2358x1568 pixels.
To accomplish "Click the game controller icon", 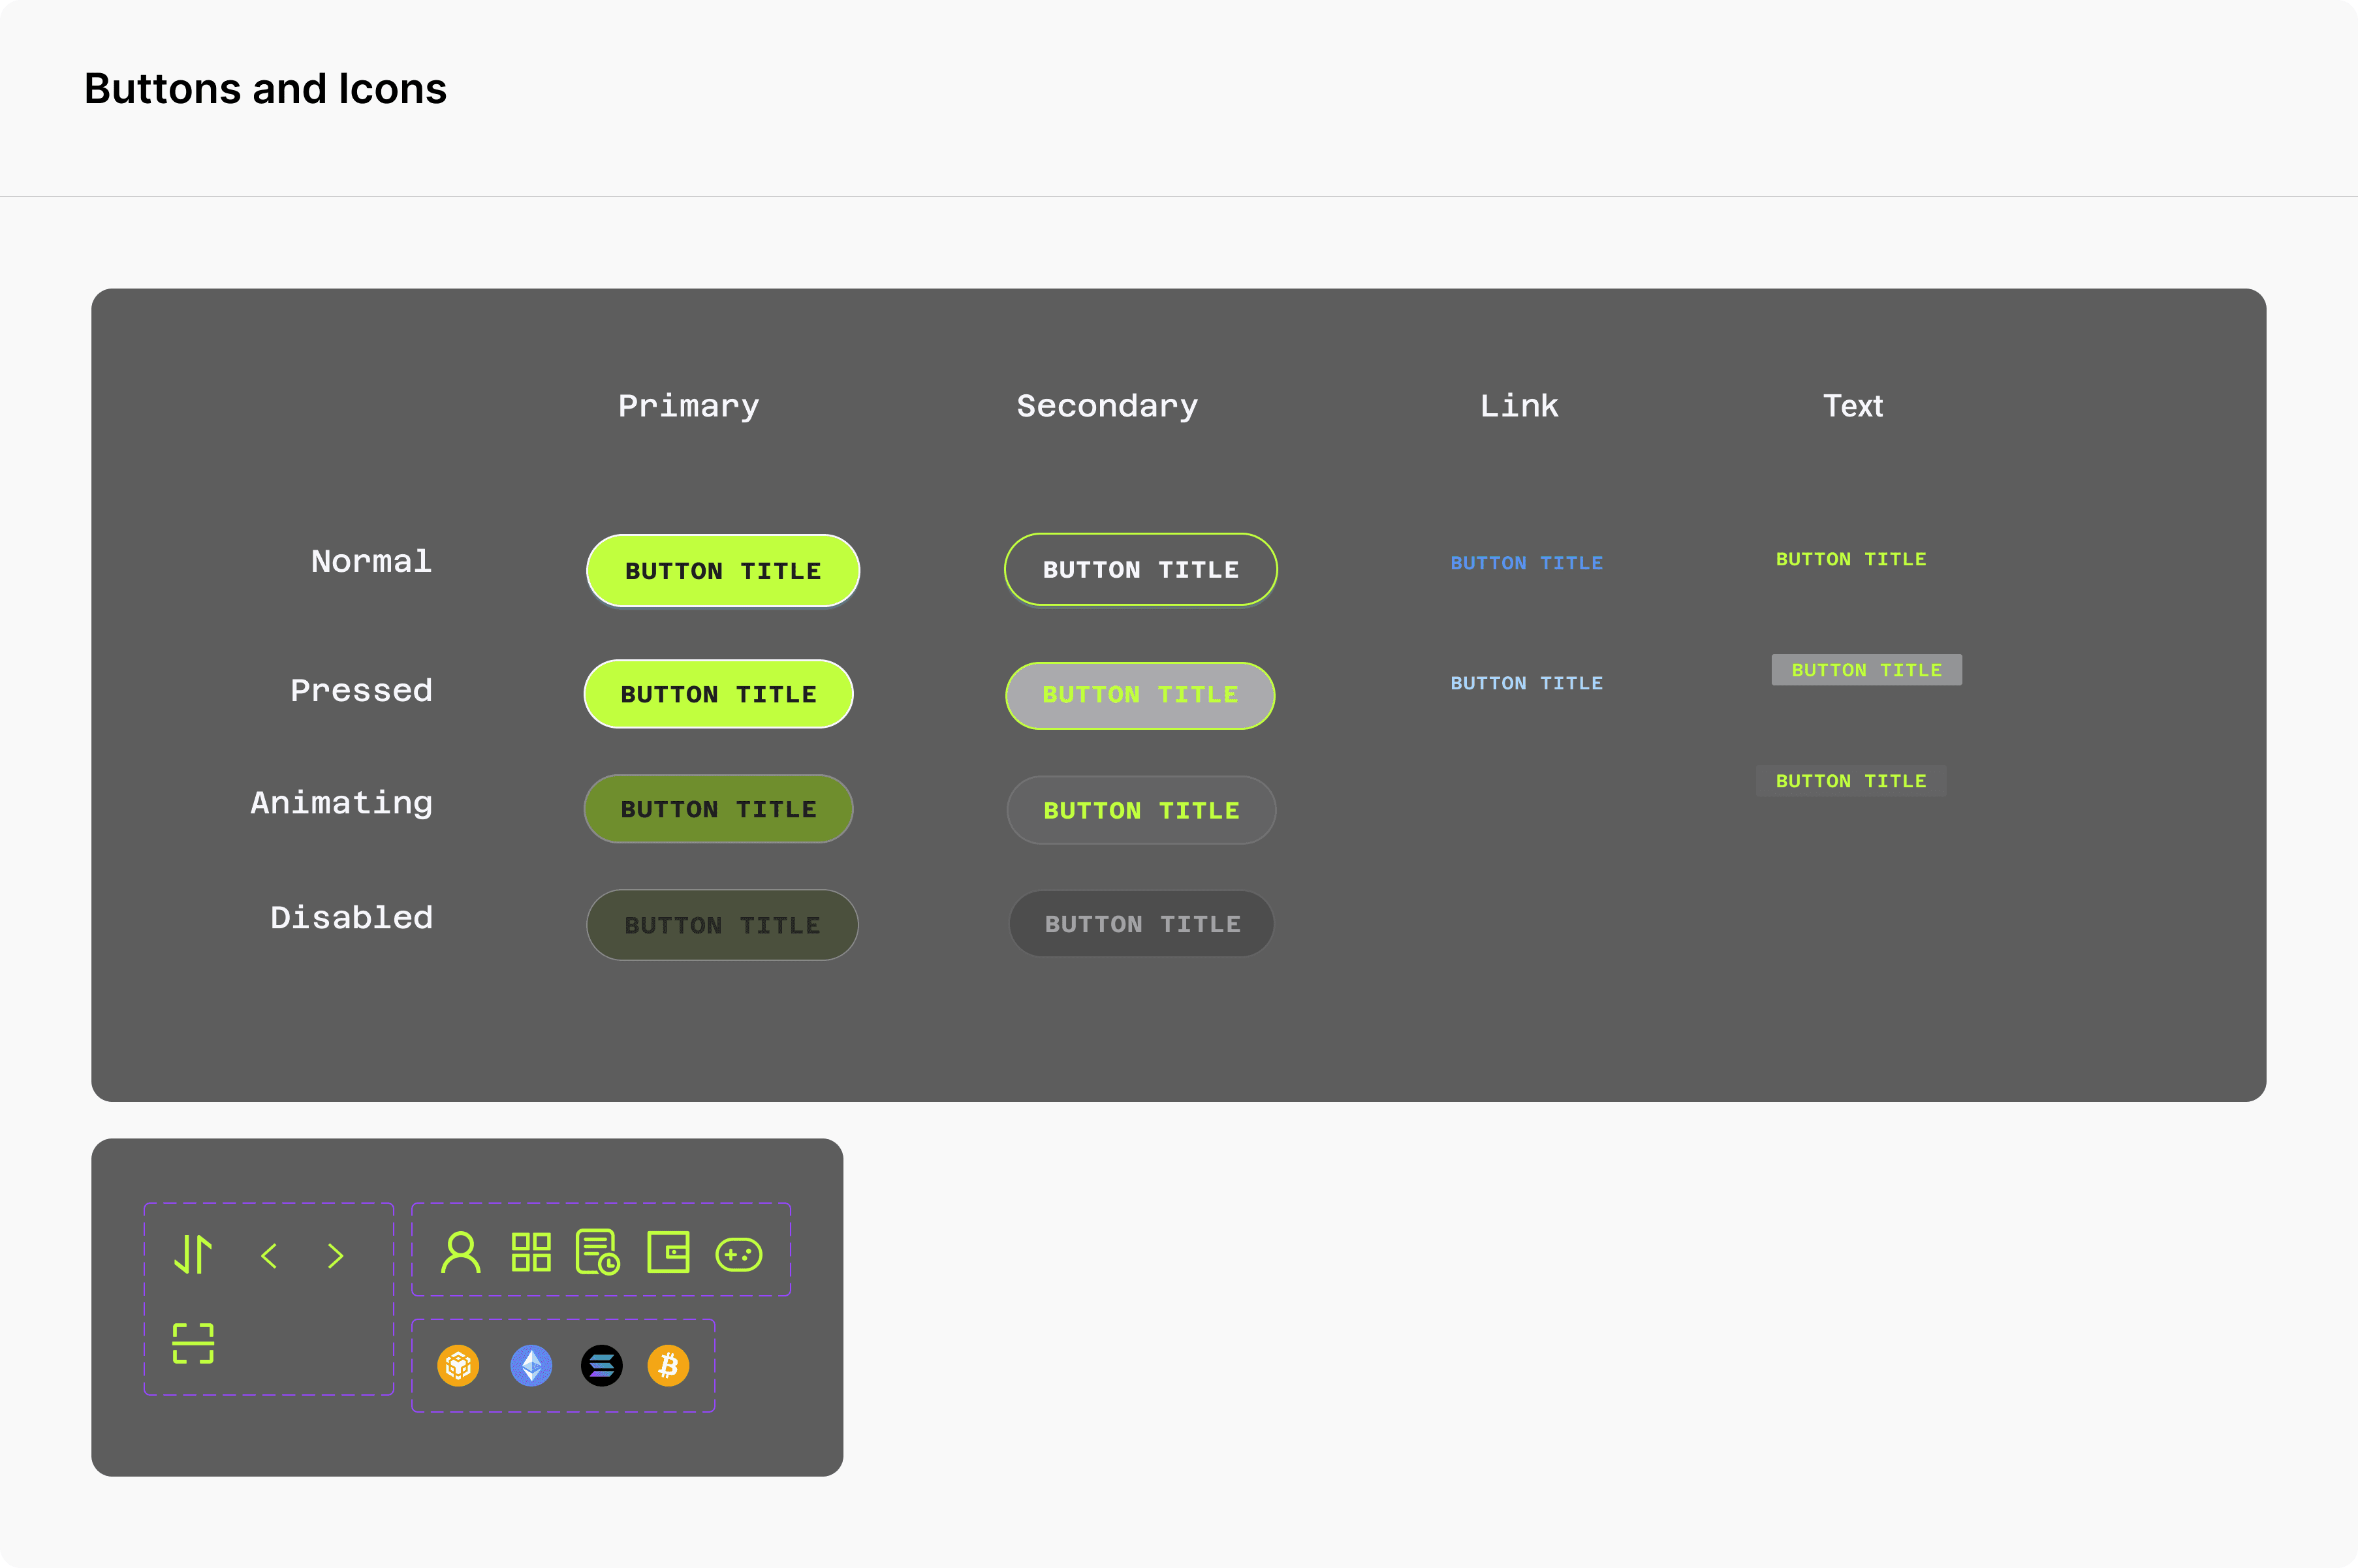I will point(739,1254).
